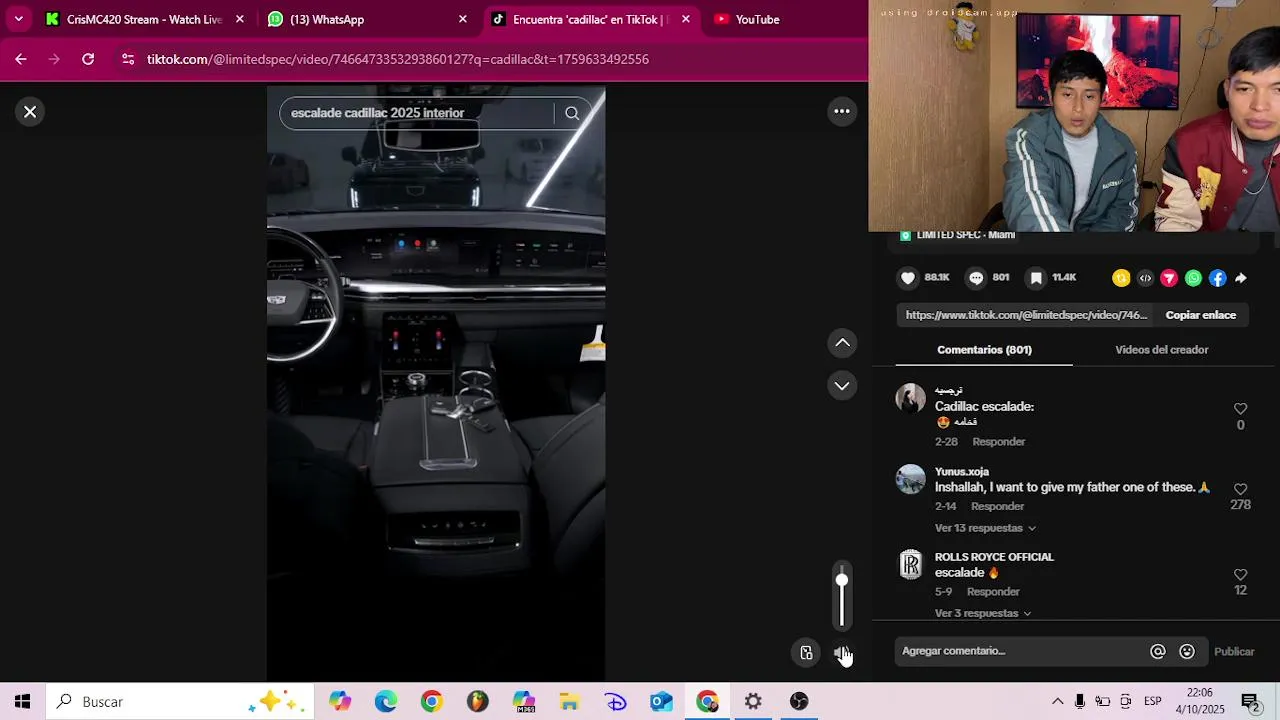Image resolution: width=1280 pixels, height=720 pixels.
Task: Toggle auto-scroll icon beside volume
Action: [806, 653]
